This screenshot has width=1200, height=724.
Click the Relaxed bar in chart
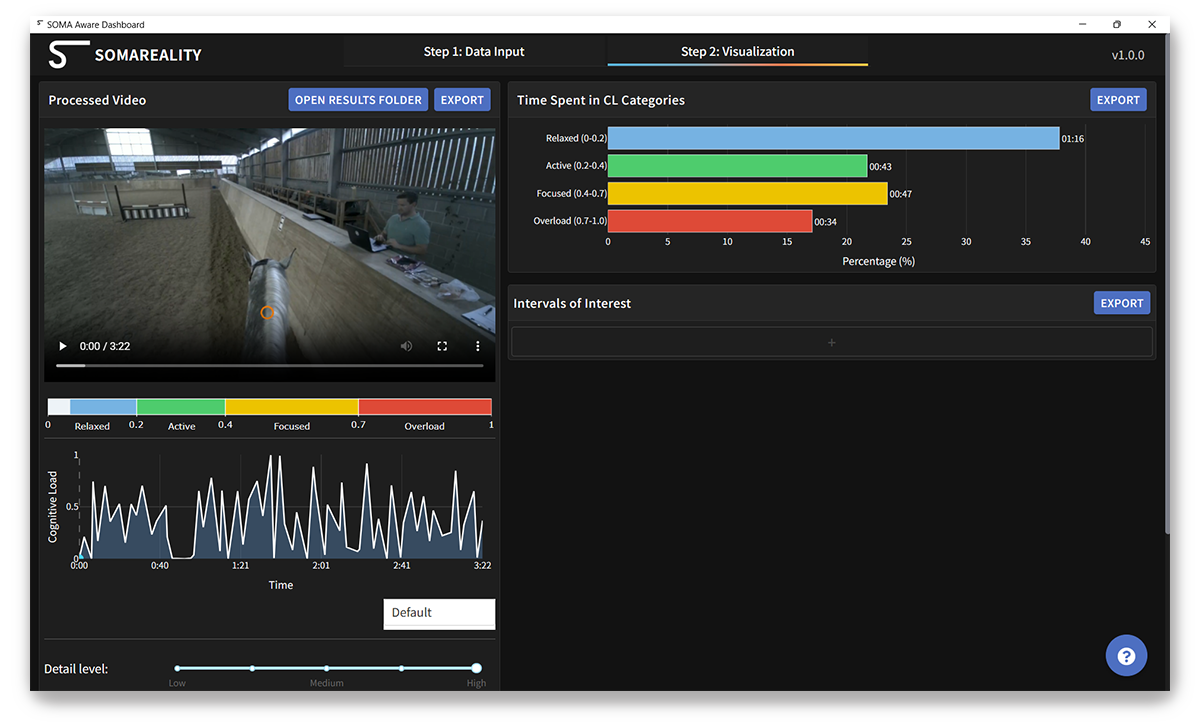[x=832, y=138]
